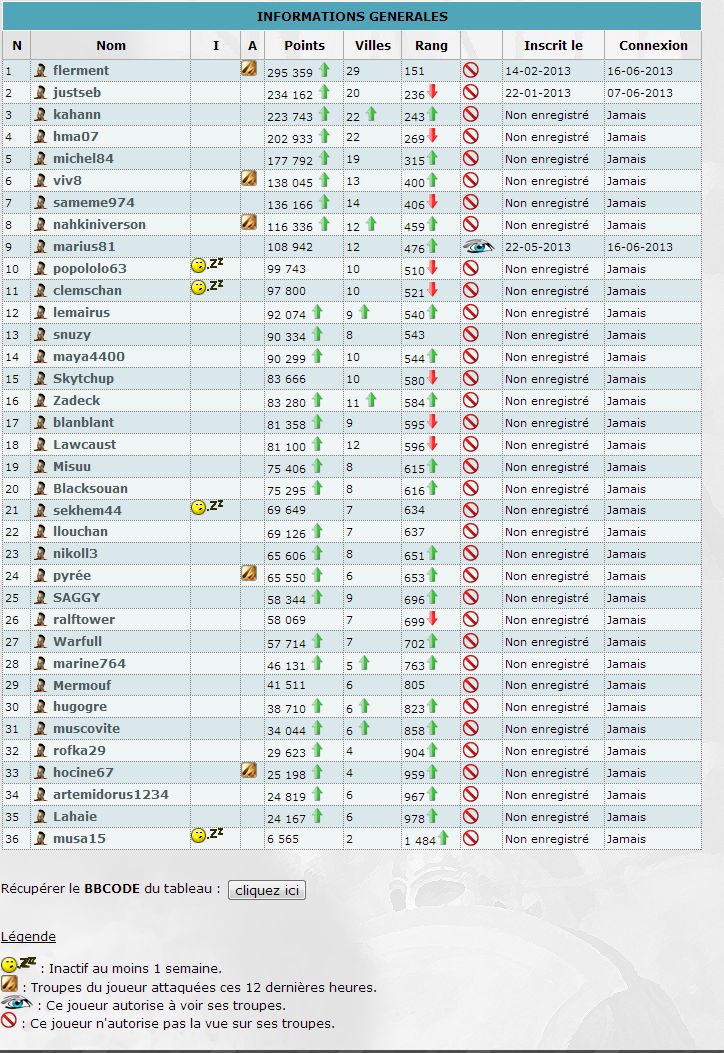
Task: Click the player avatar icon beside kahann
Action: click(41, 115)
